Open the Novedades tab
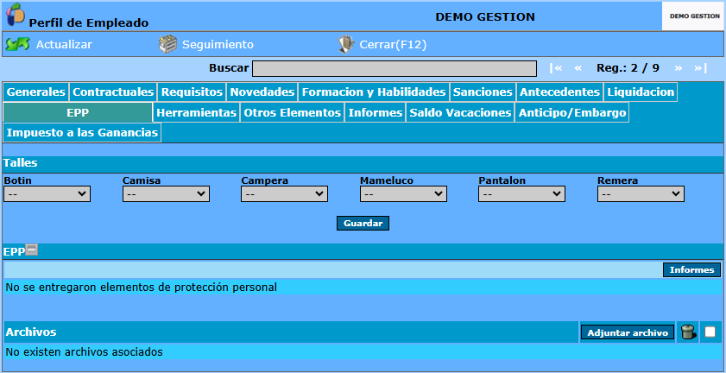 tap(263, 92)
